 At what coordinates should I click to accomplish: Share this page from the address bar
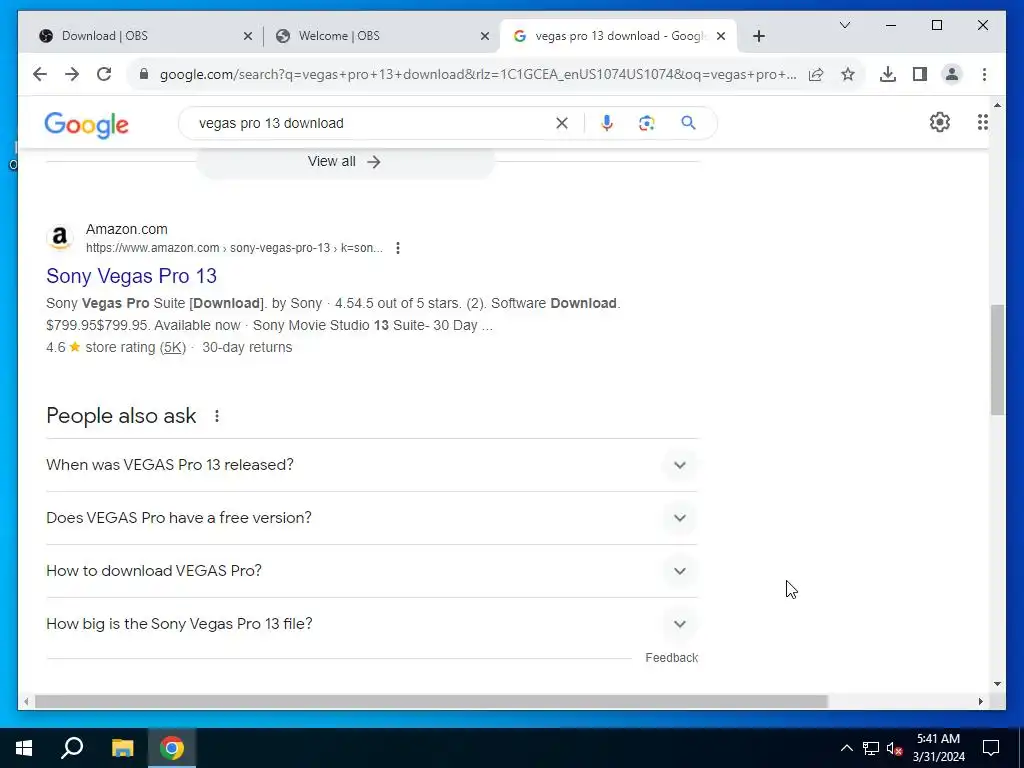pos(816,74)
